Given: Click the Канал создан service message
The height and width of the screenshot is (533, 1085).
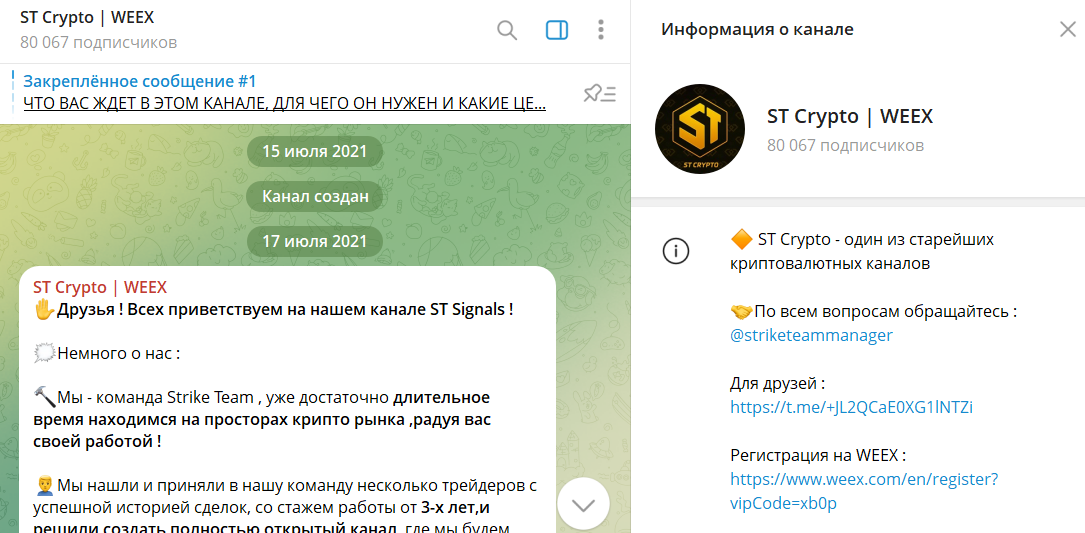Looking at the screenshot, I should [315, 197].
